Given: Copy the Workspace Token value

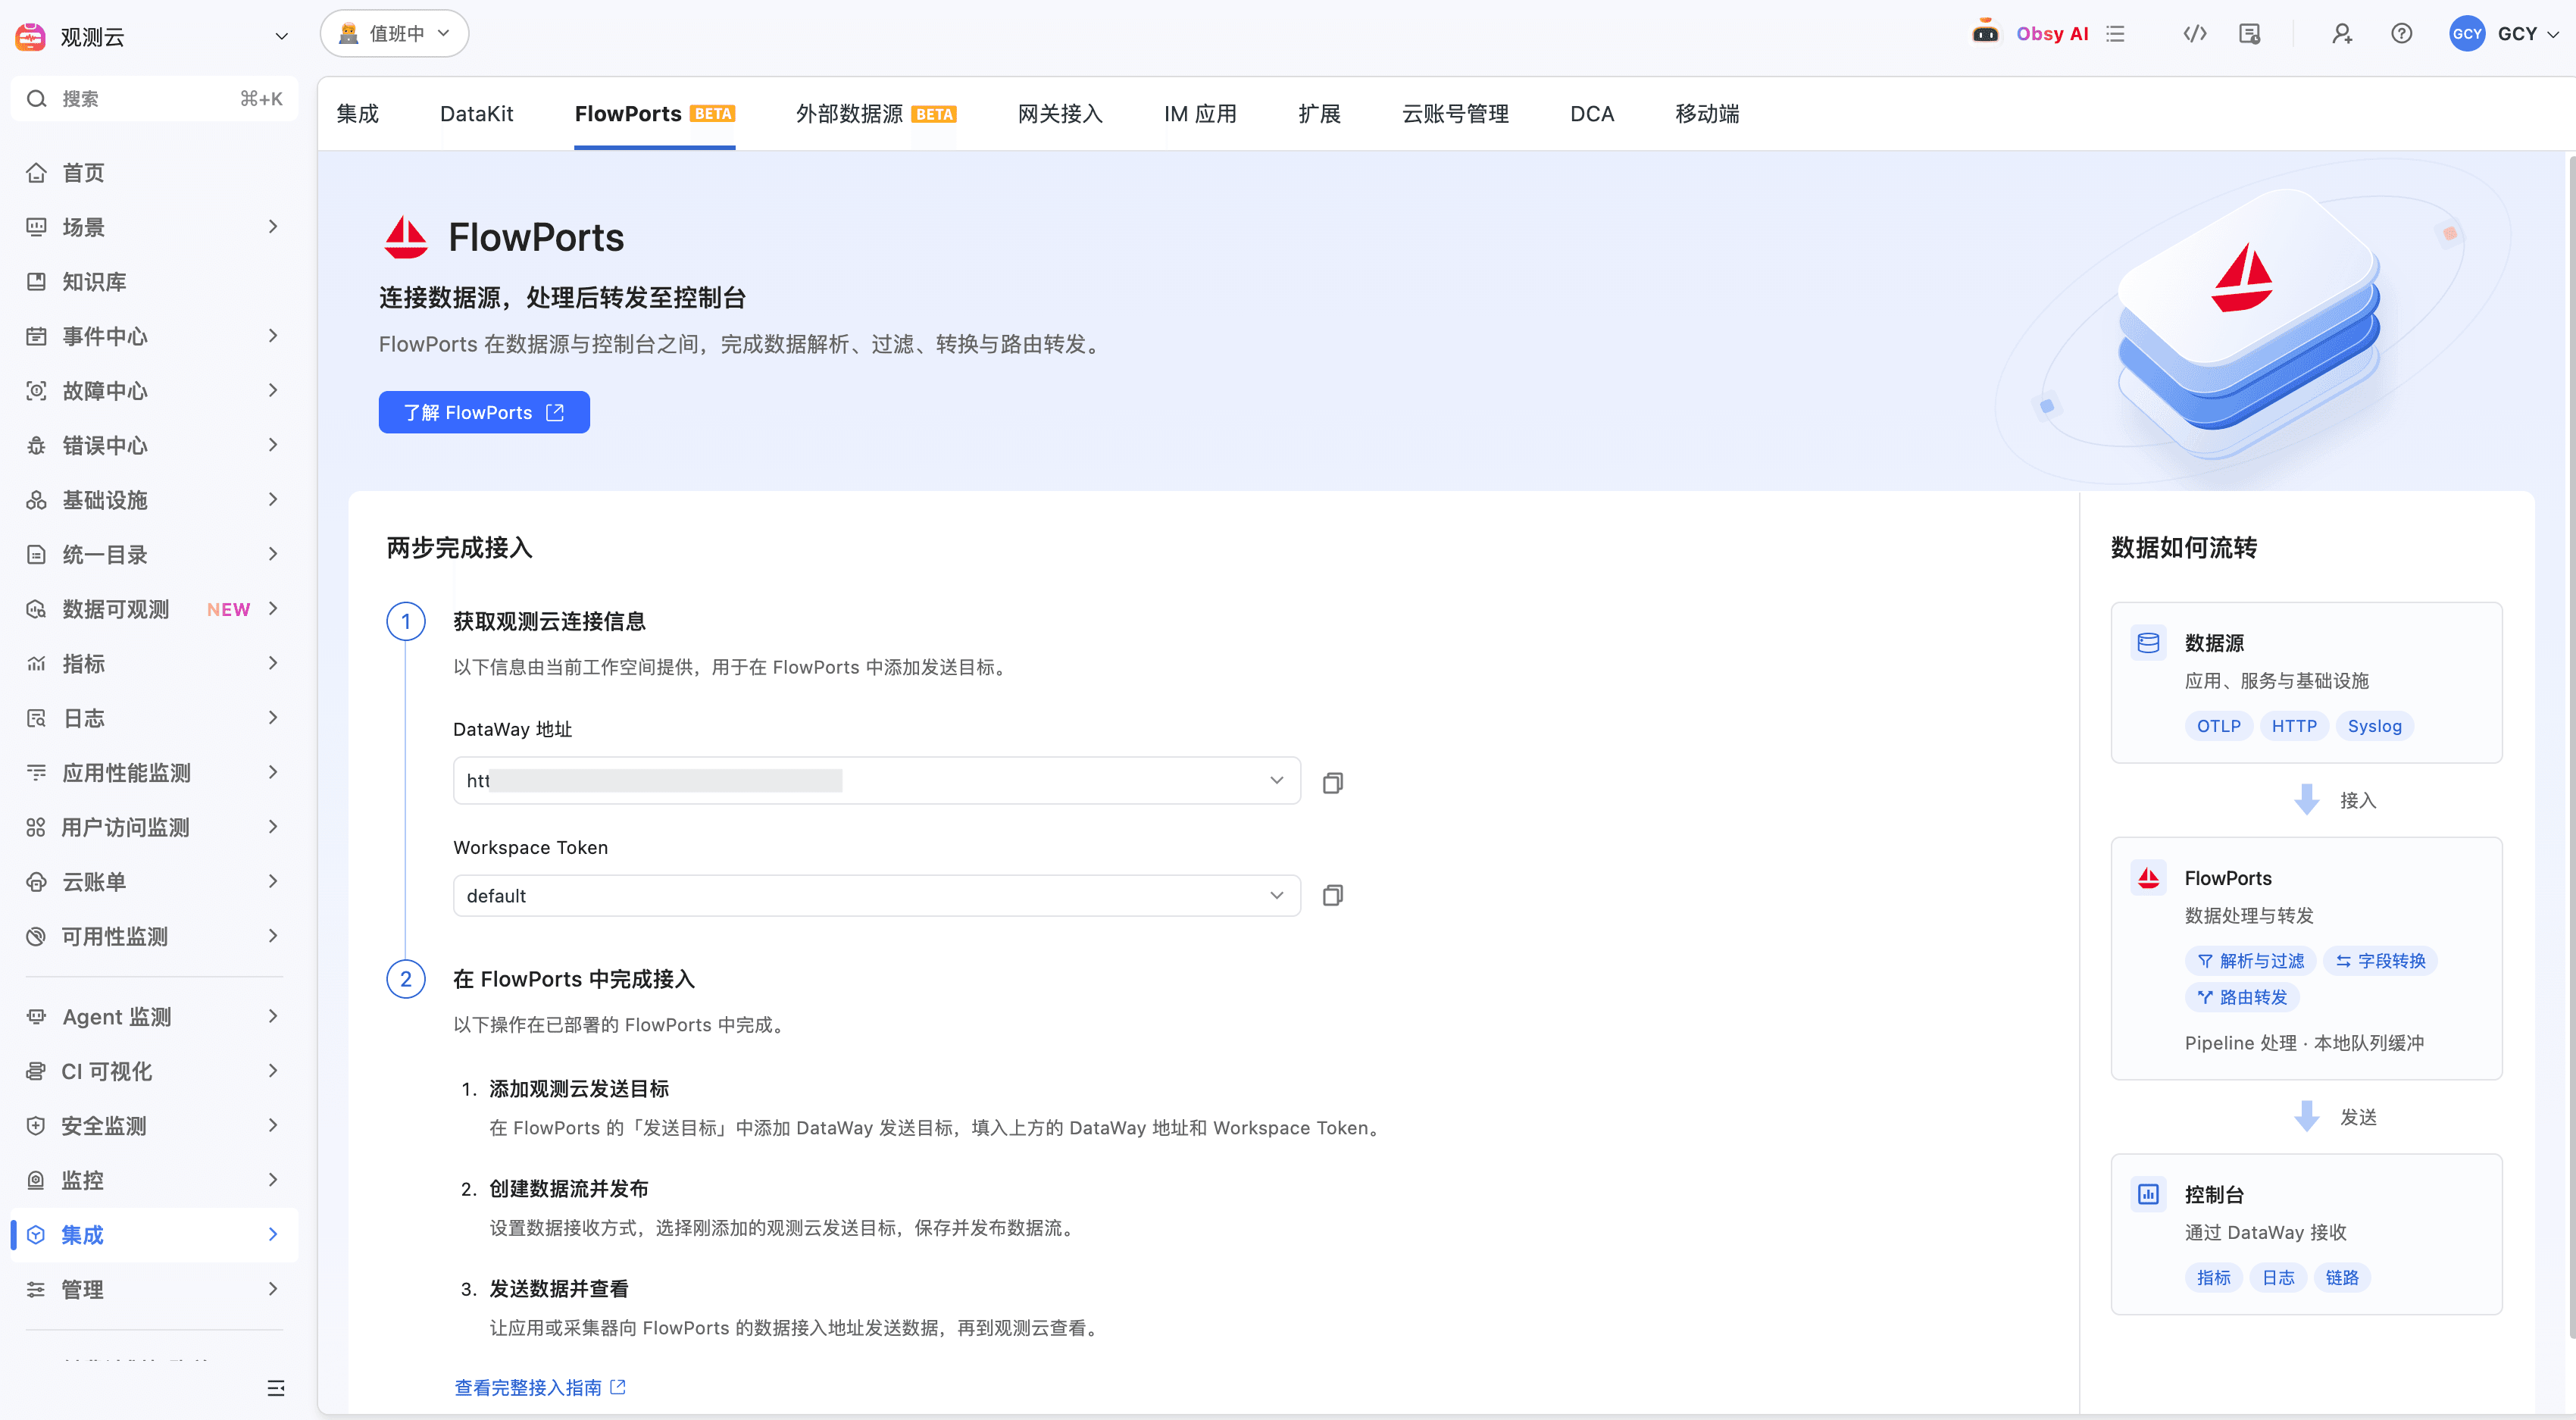Looking at the screenshot, I should click(x=1332, y=895).
